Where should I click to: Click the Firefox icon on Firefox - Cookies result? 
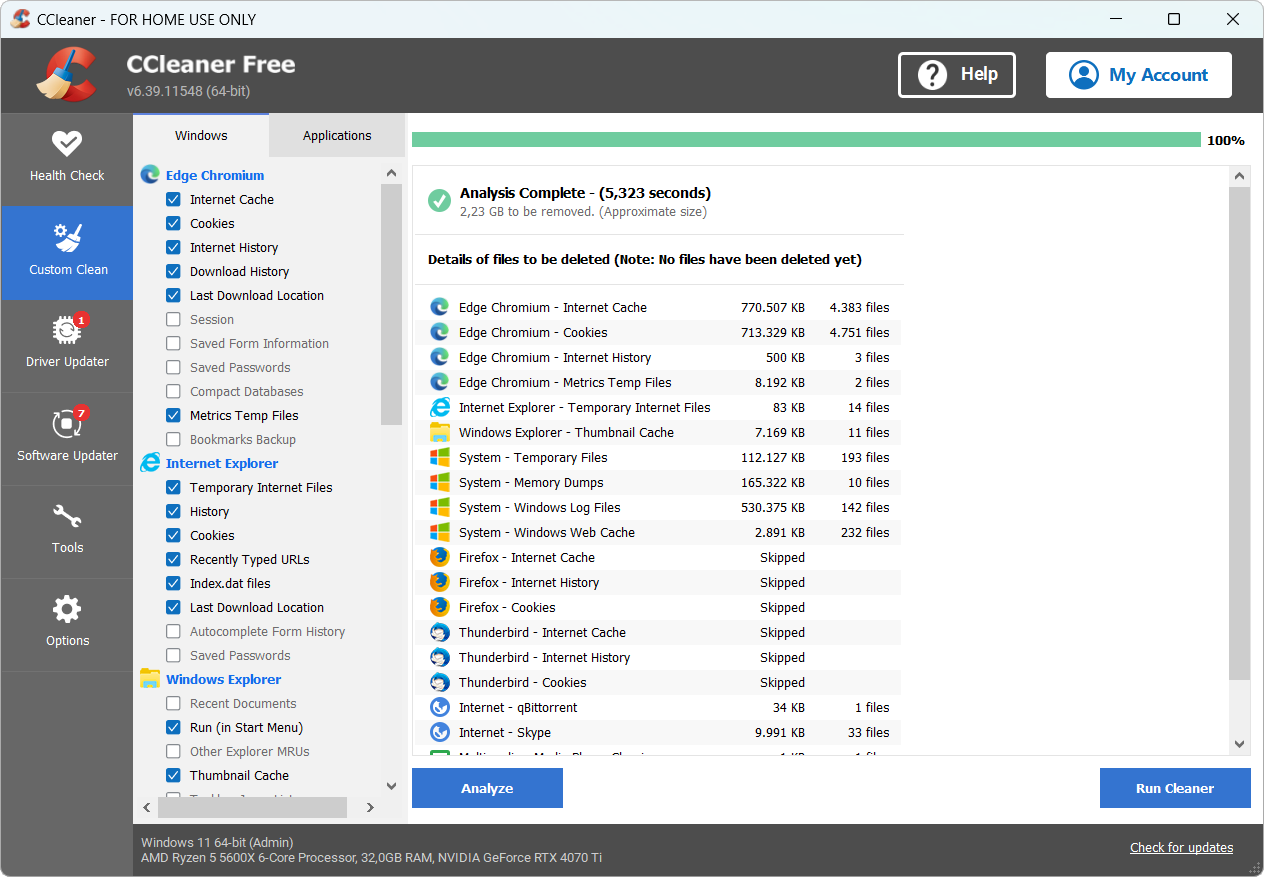coord(440,607)
